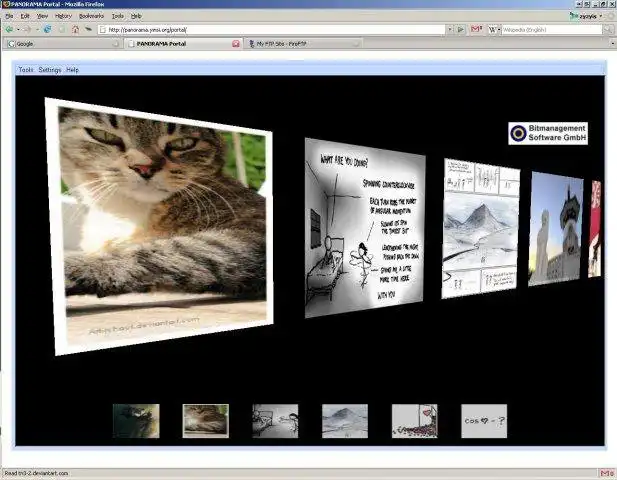Select the large cat photo panel

(x=159, y=226)
